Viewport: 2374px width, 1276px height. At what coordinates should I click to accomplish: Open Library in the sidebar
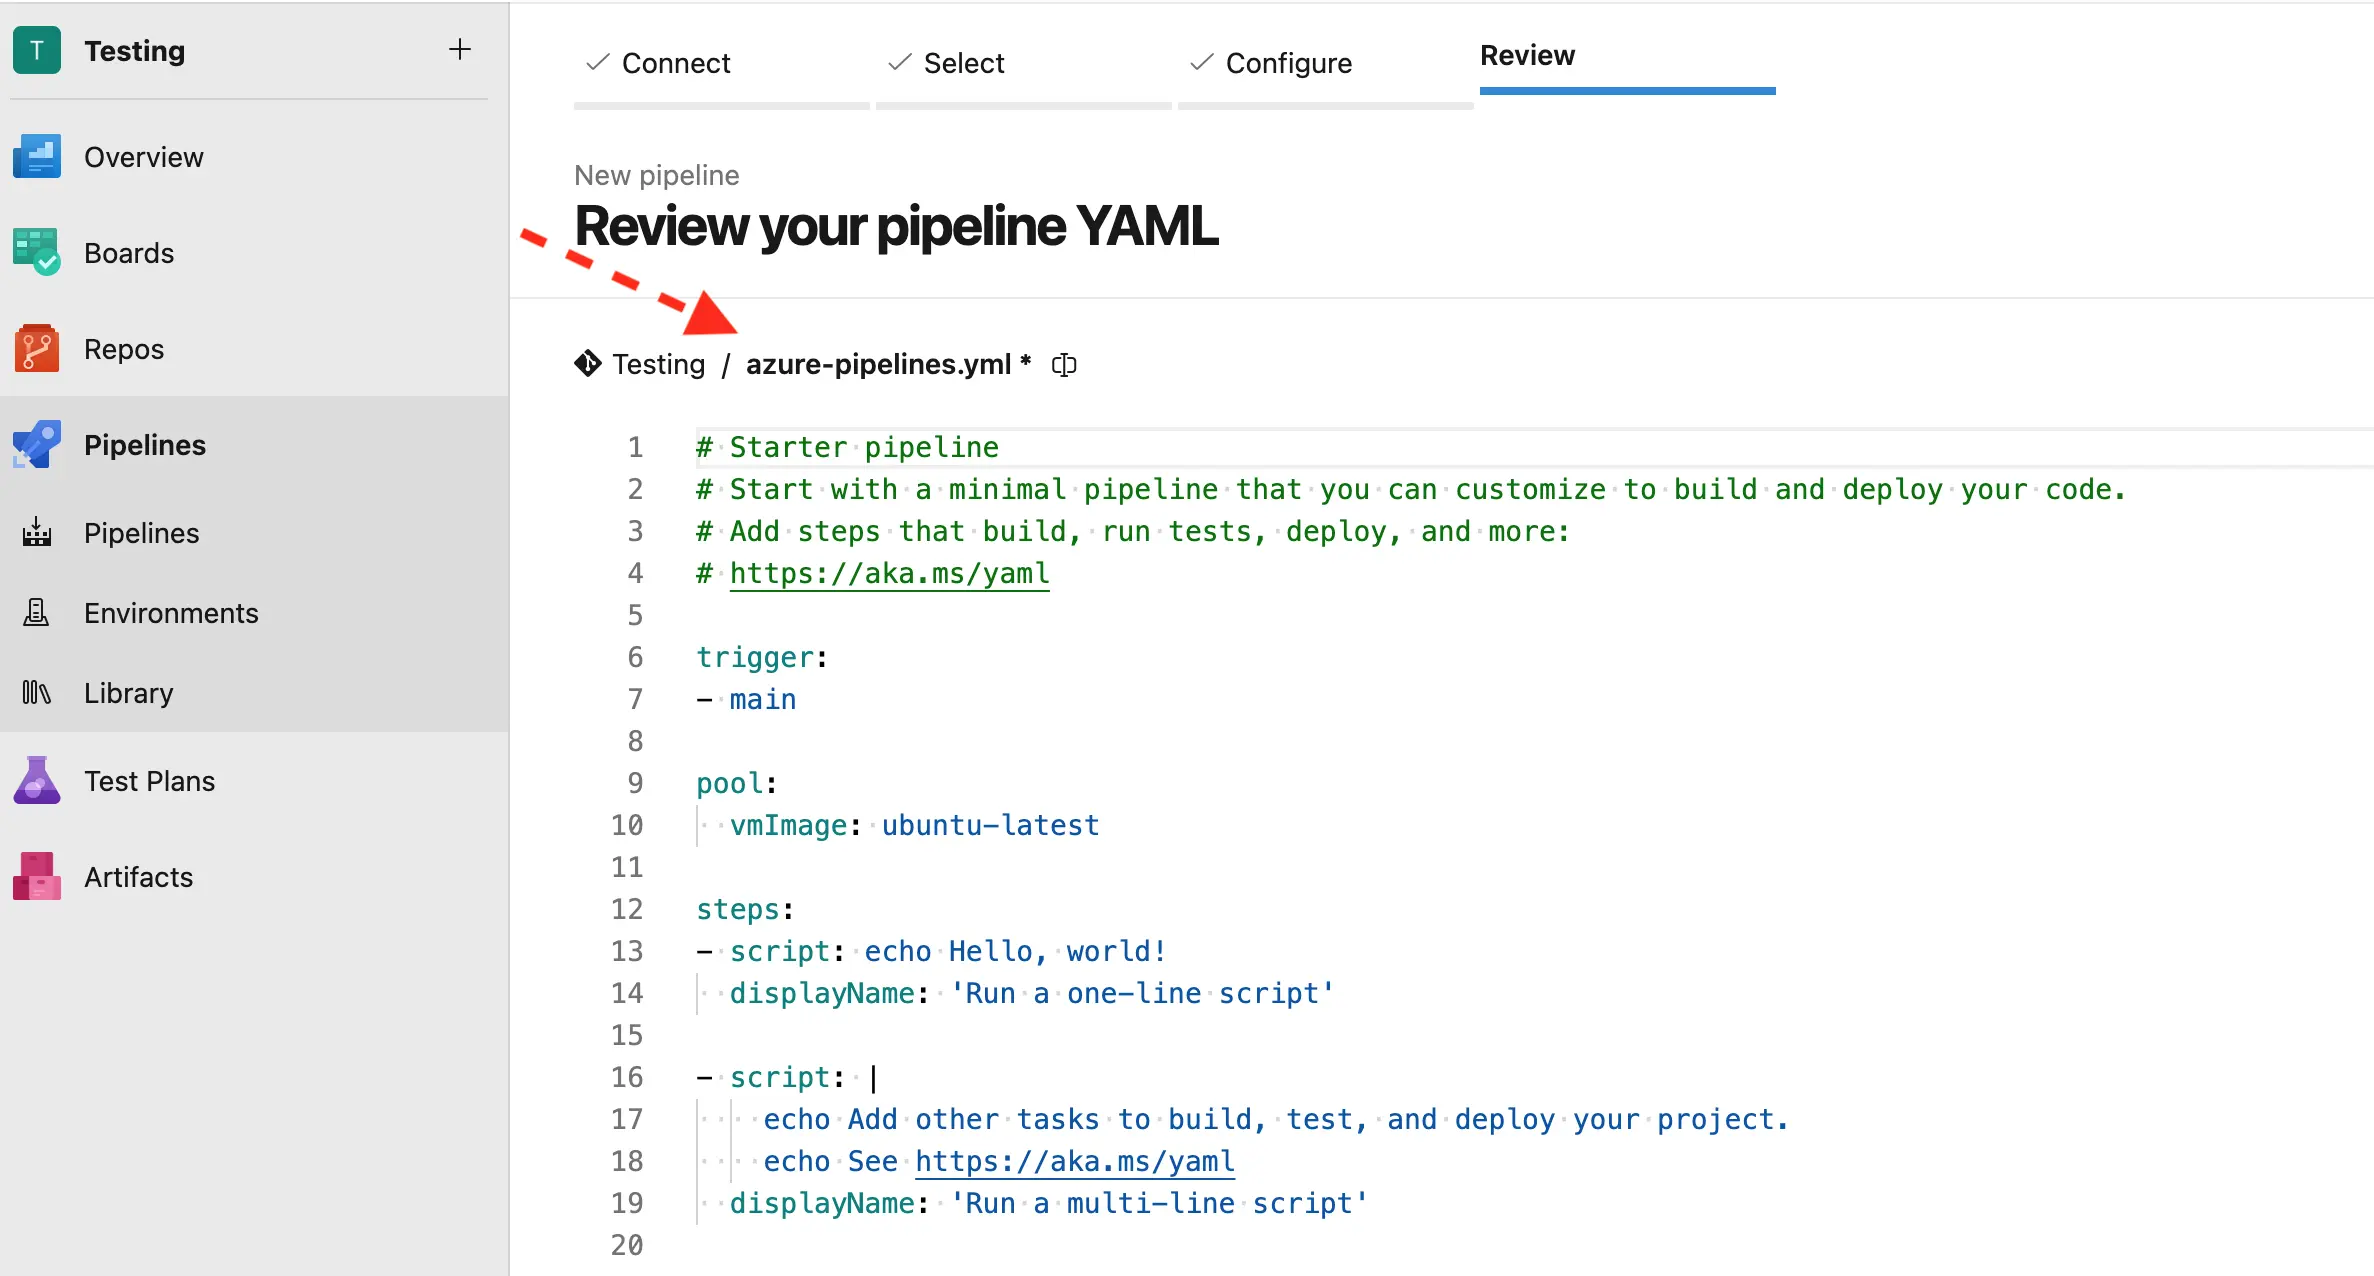point(129,693)
